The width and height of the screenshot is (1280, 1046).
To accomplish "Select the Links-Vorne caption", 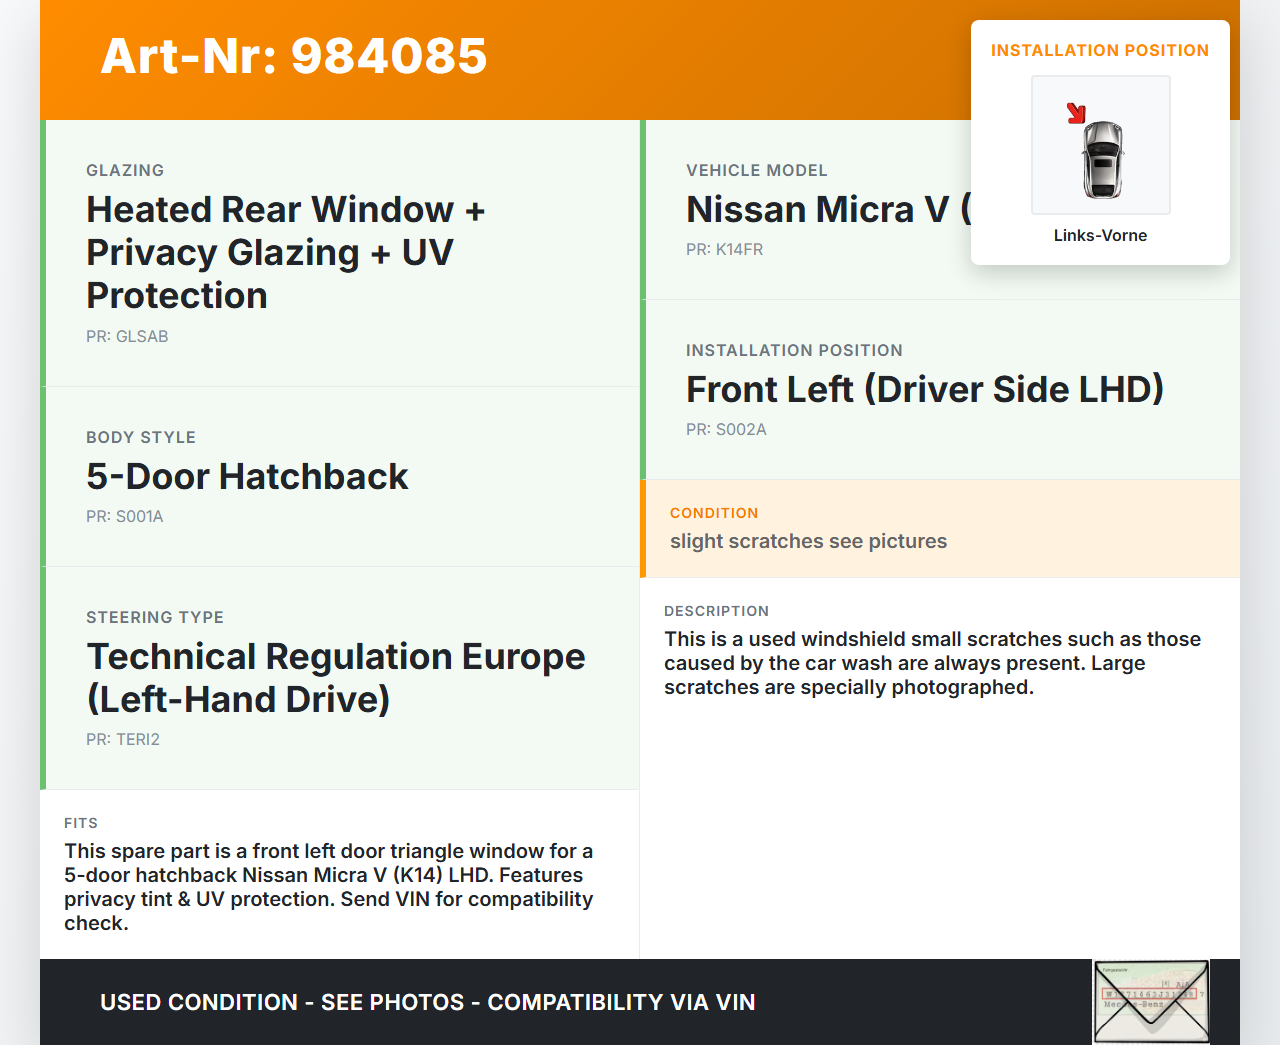I will coord(1100,235).
